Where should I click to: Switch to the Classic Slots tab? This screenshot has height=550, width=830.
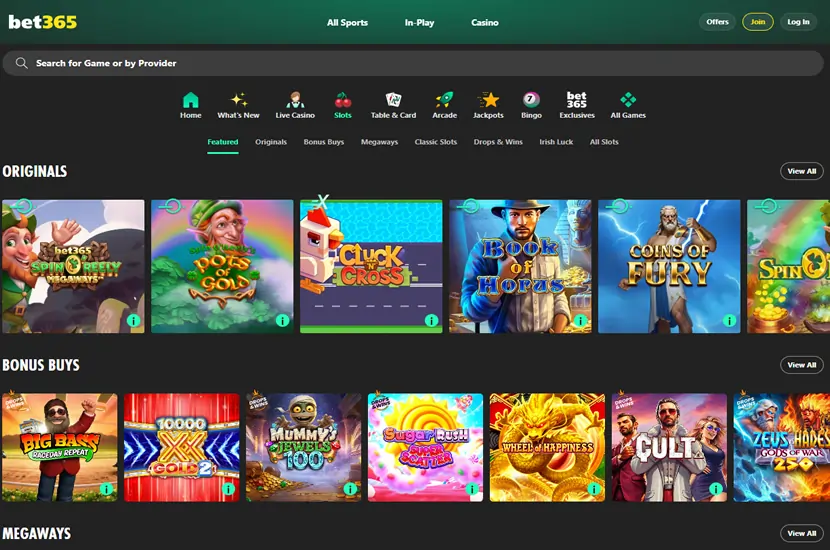pos(436,142)
